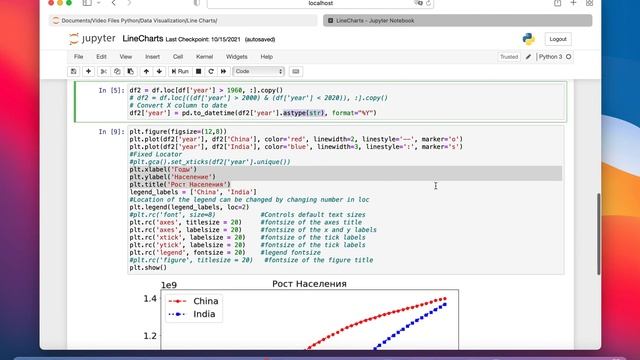Image resolution: width=640 pixels, height=360 pixels.
Task: Cut selected cells with the scissors icon
Action: [104, 71]
